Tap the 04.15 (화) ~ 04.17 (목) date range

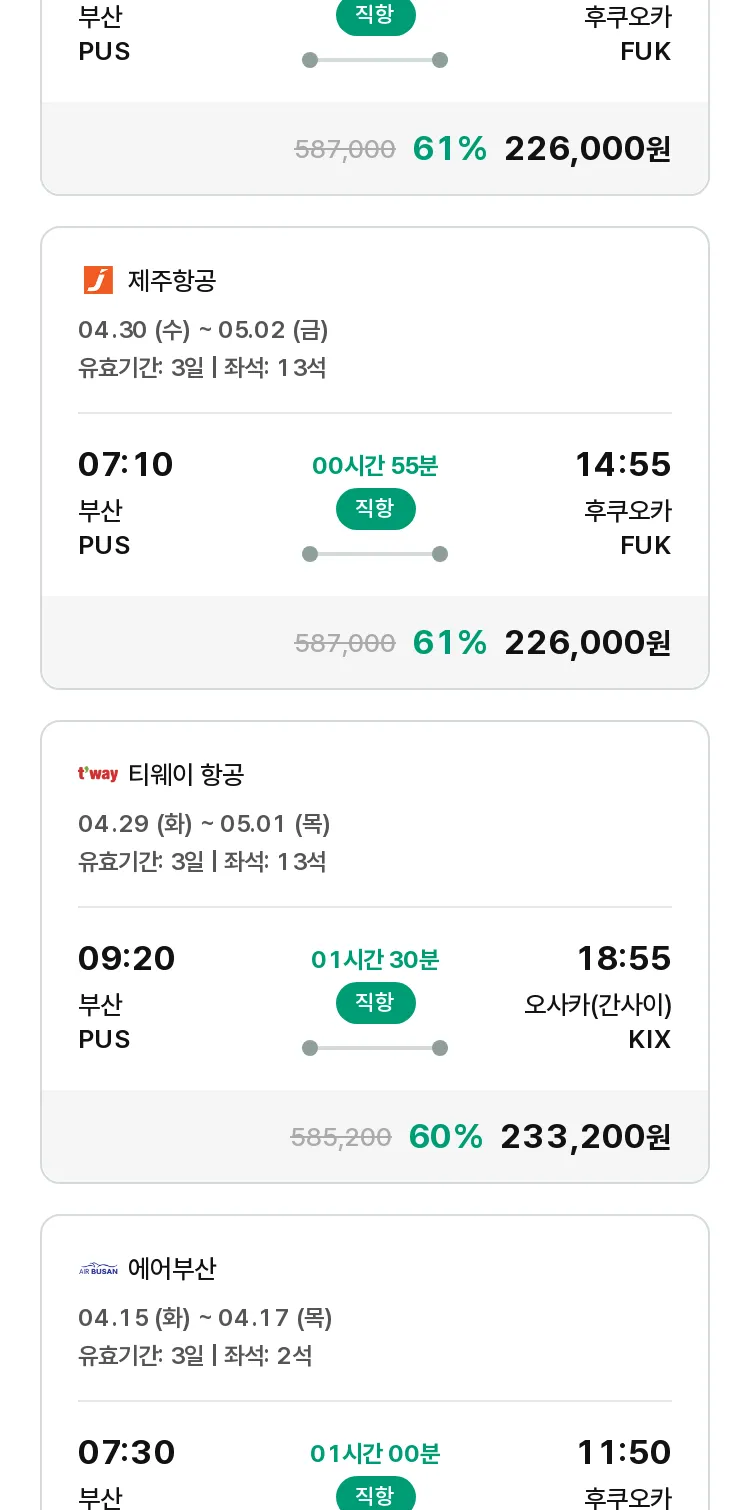coord(205,1318)
